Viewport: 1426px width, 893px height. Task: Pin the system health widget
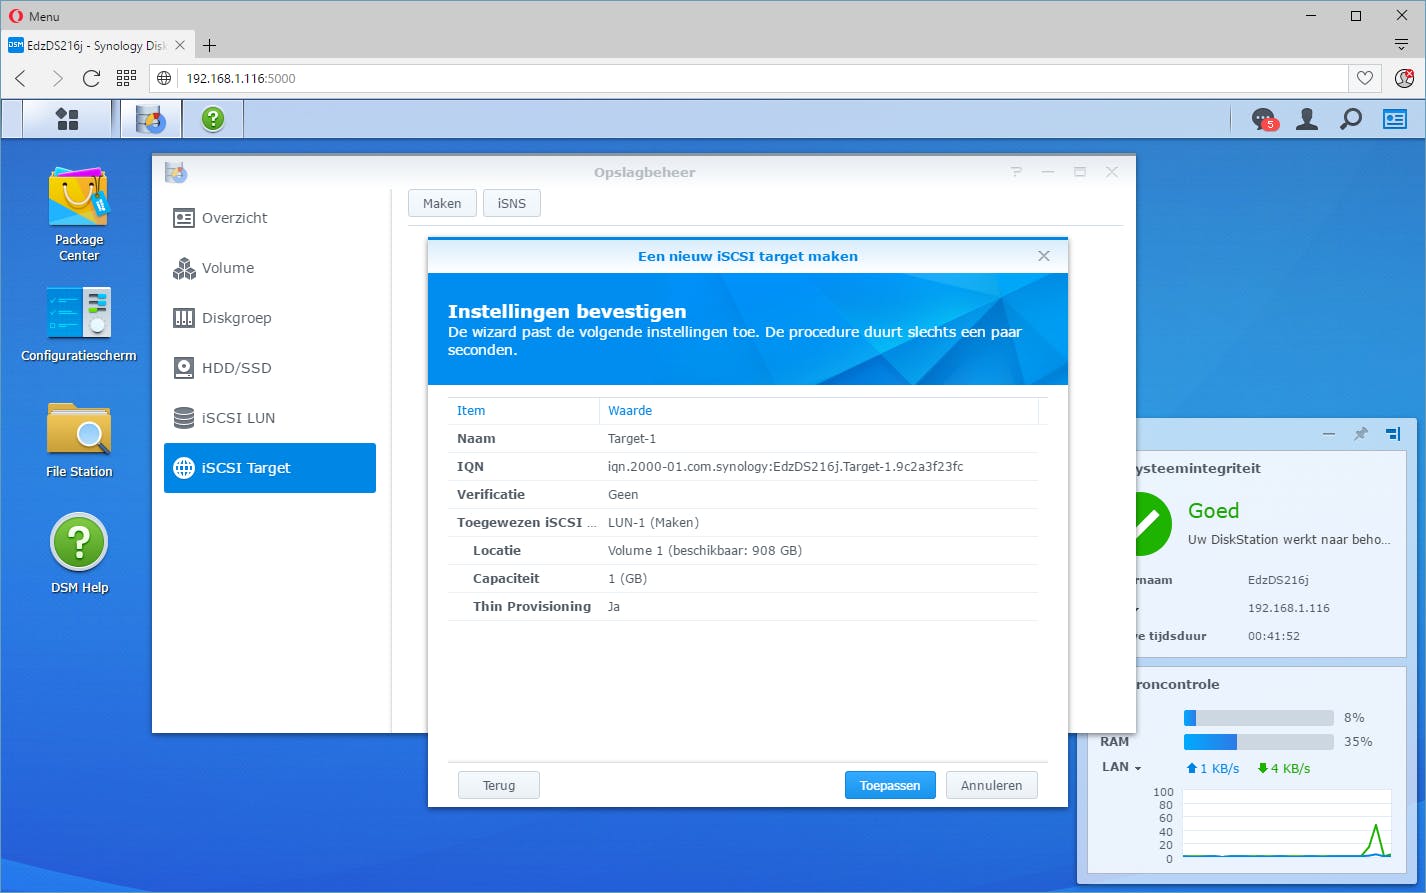(1360, 434)
